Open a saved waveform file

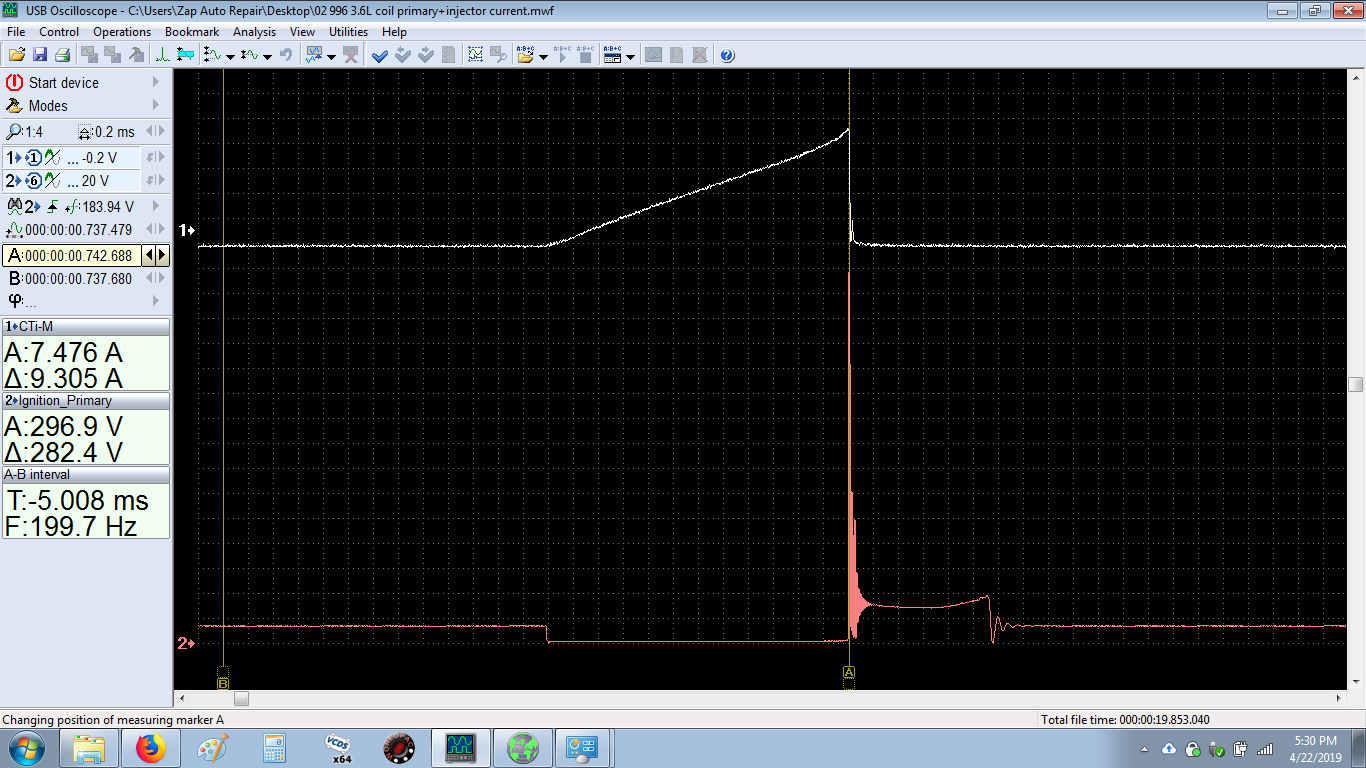[x=17, y=54]
